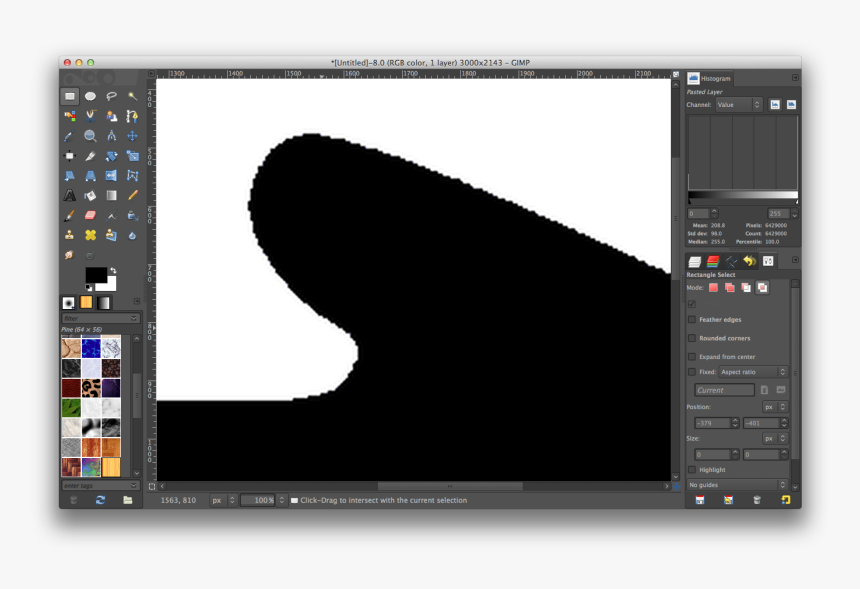Choose the Eraser tool
Image resolution: width=860 pixels, height=589 pixels.
(90, 214)
